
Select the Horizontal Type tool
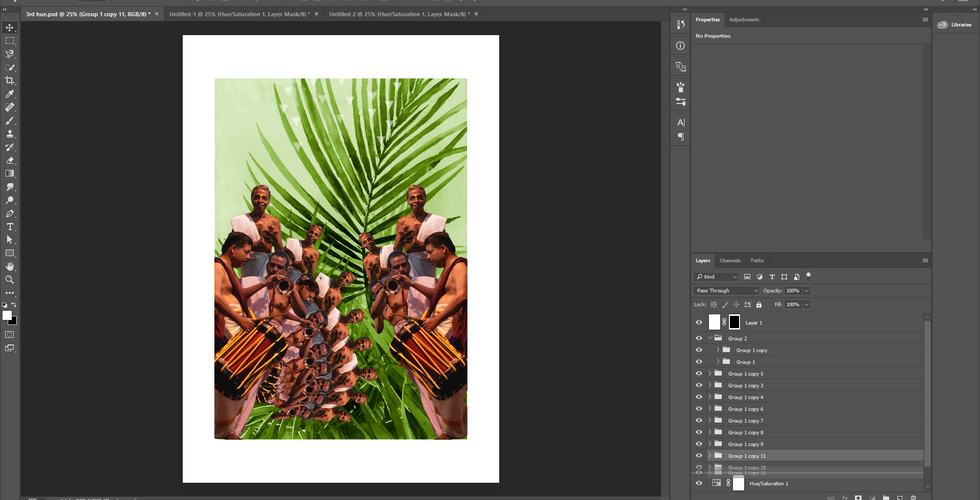tap(10, 227)
